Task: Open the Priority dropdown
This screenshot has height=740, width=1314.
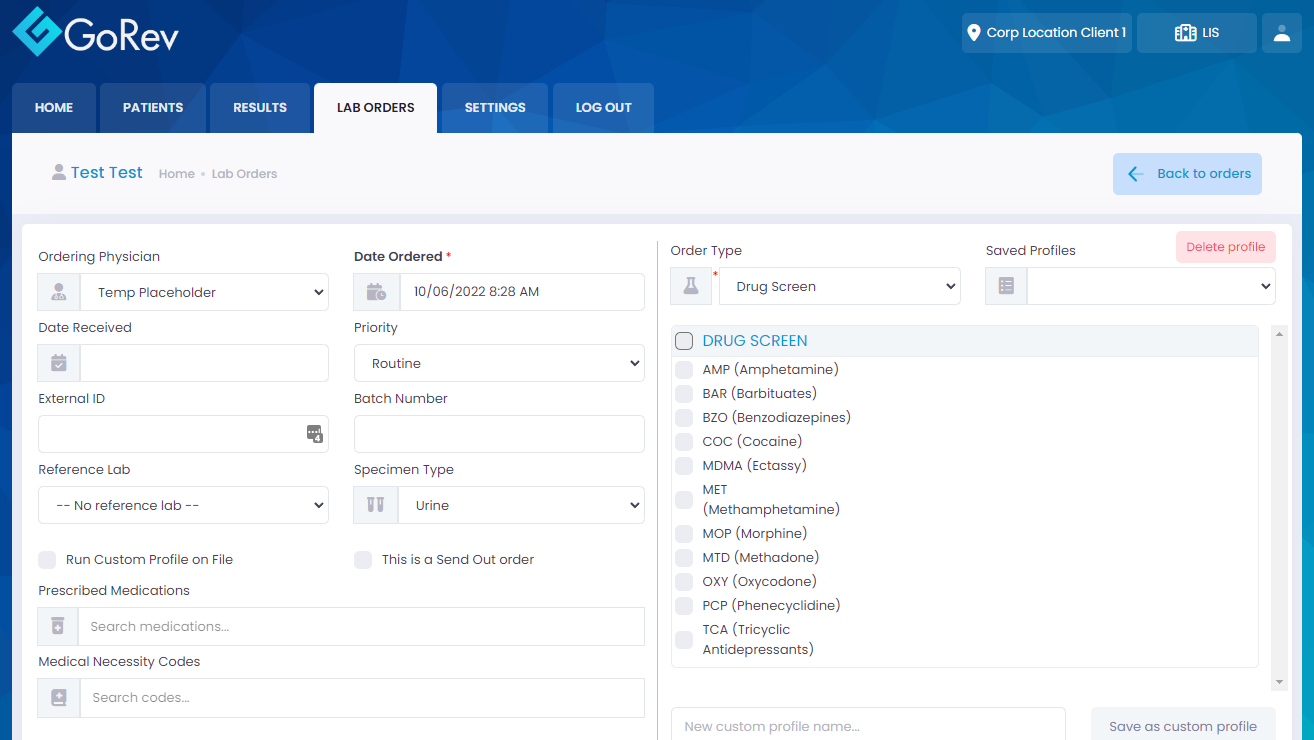Action: coord(499,363)
